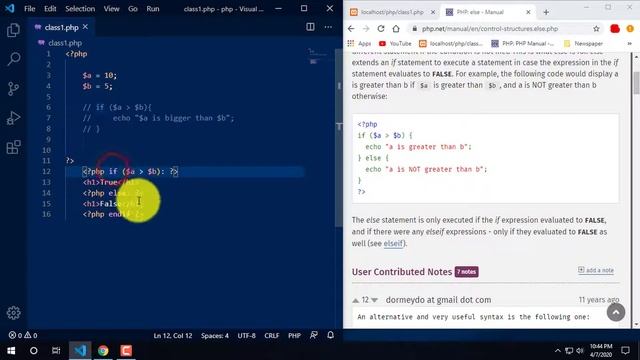Open the YouTube bookmark

[x=395, y=43]
